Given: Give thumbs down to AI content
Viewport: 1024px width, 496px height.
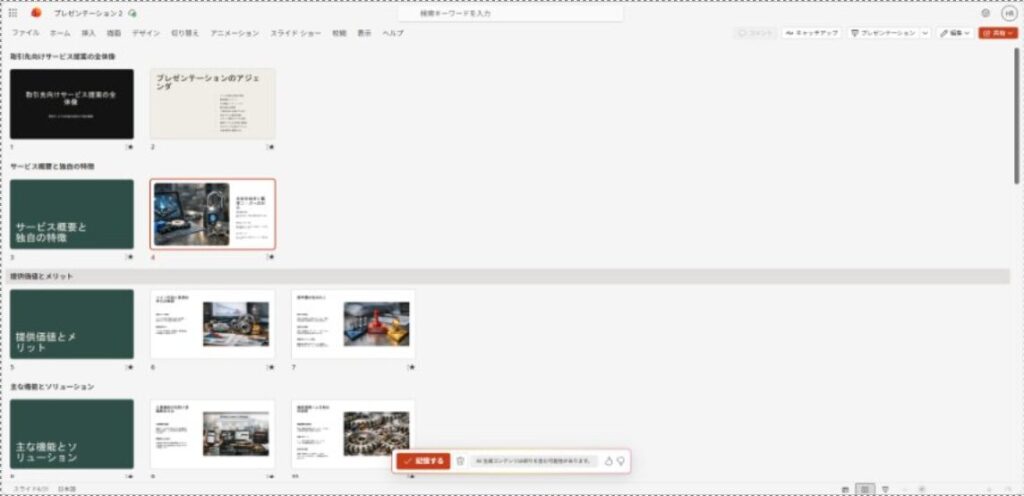Looking at the screenshot, I should (x=620, y=461).
